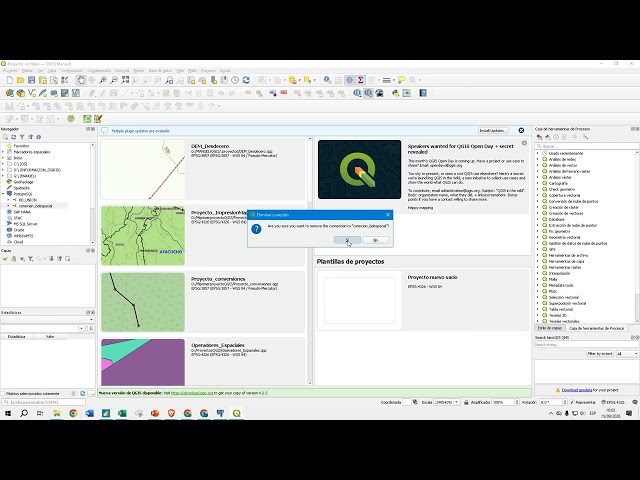Switch to the Estilo de capas tab
640x480 pixels.
point(549,328)
